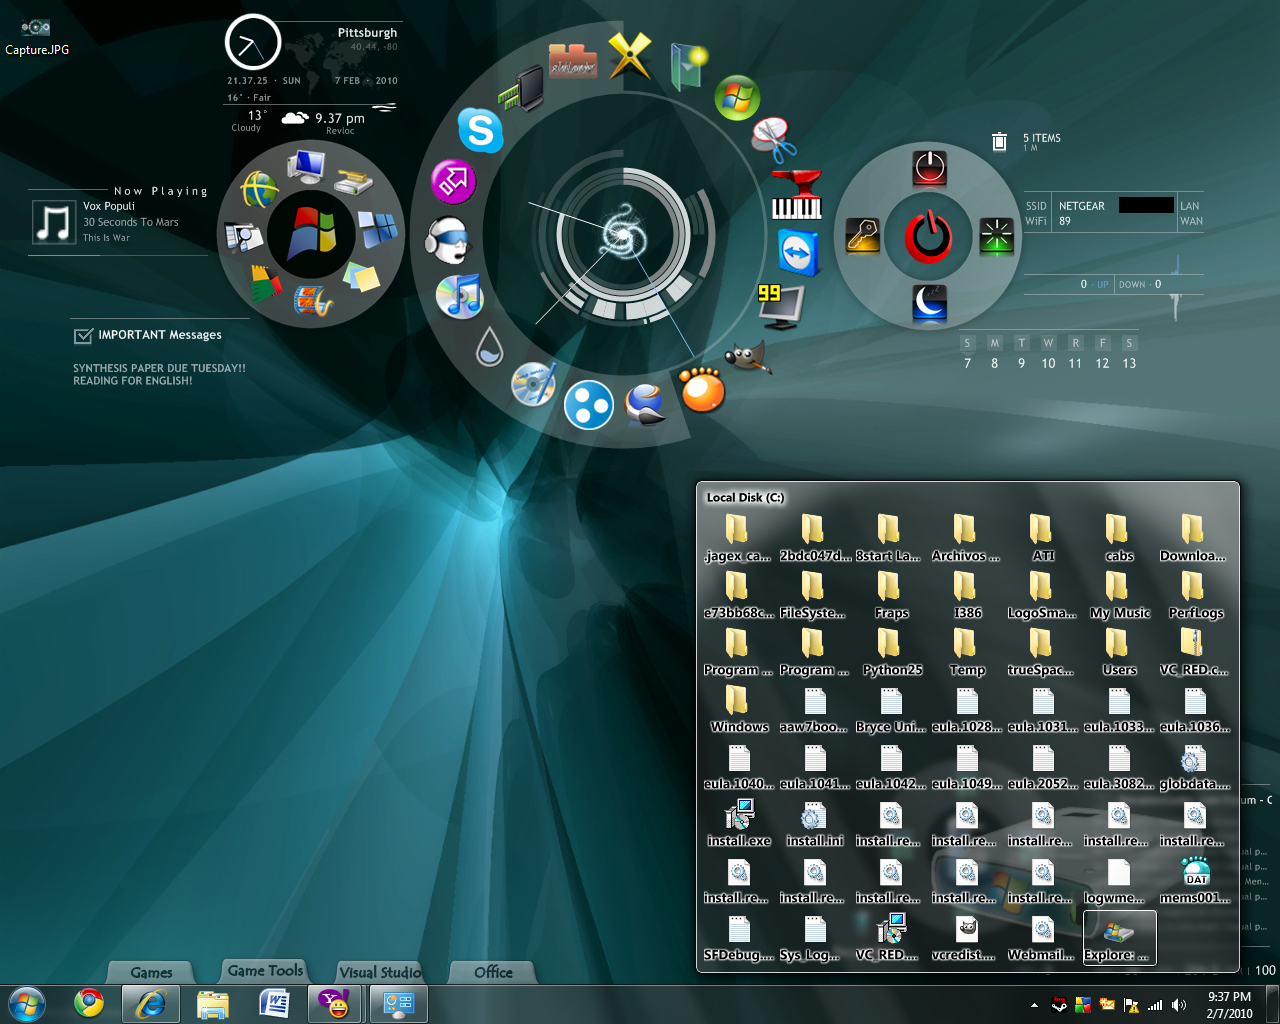Open the Users folder
The image size is (1280, 1024).
pos(1119,652)
